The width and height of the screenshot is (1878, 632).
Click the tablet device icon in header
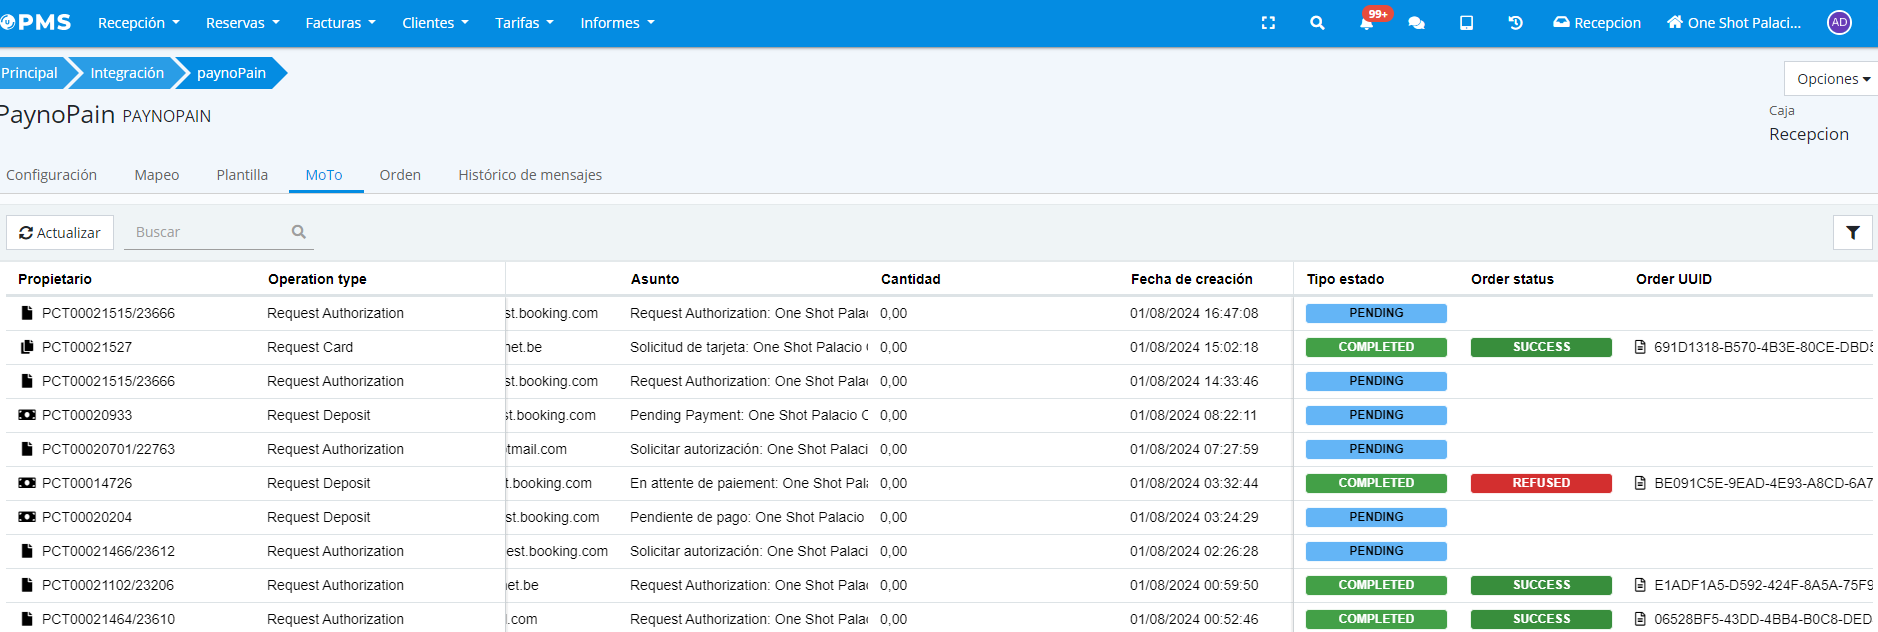[1466, 23]
